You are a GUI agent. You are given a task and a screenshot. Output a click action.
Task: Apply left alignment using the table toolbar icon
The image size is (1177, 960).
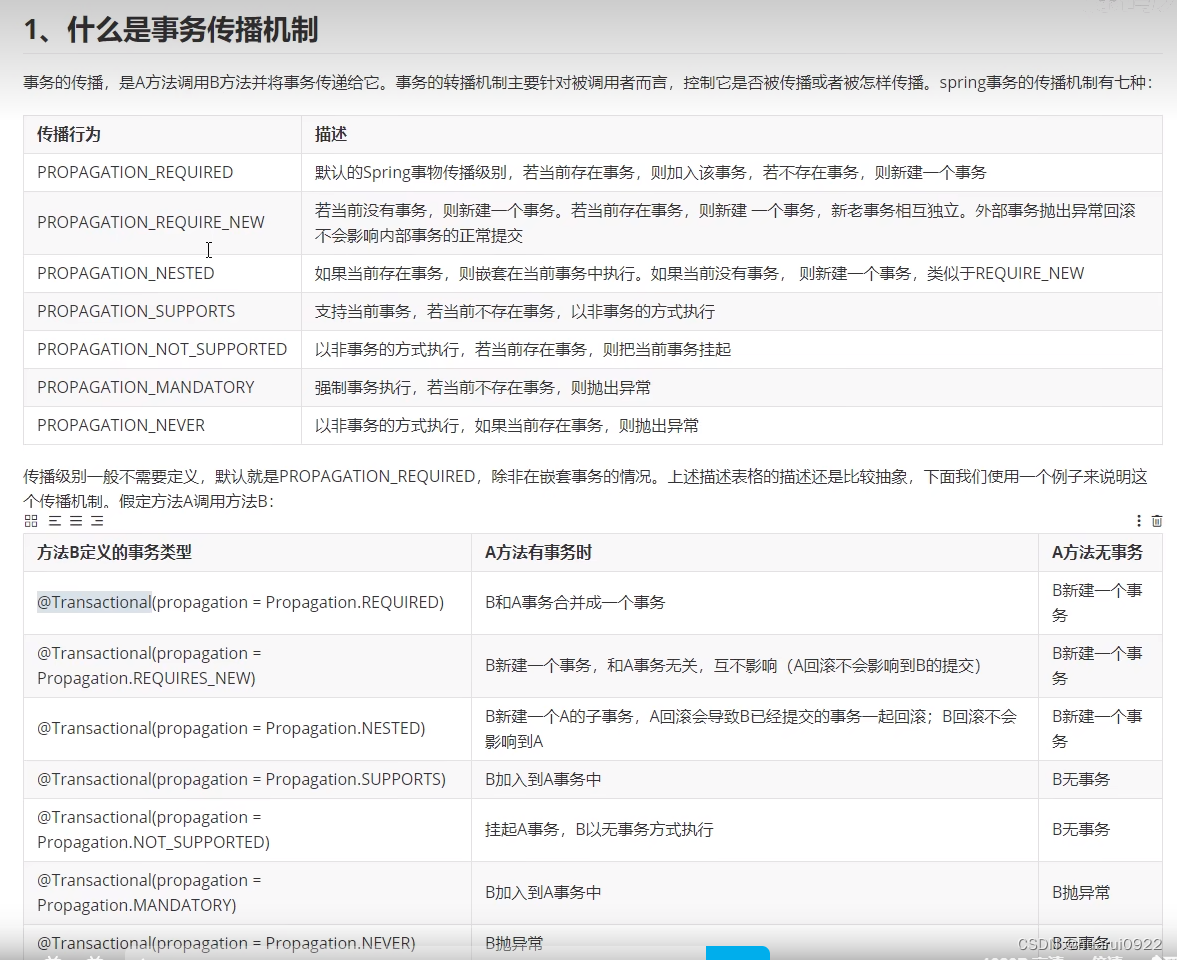coord(55,520)
